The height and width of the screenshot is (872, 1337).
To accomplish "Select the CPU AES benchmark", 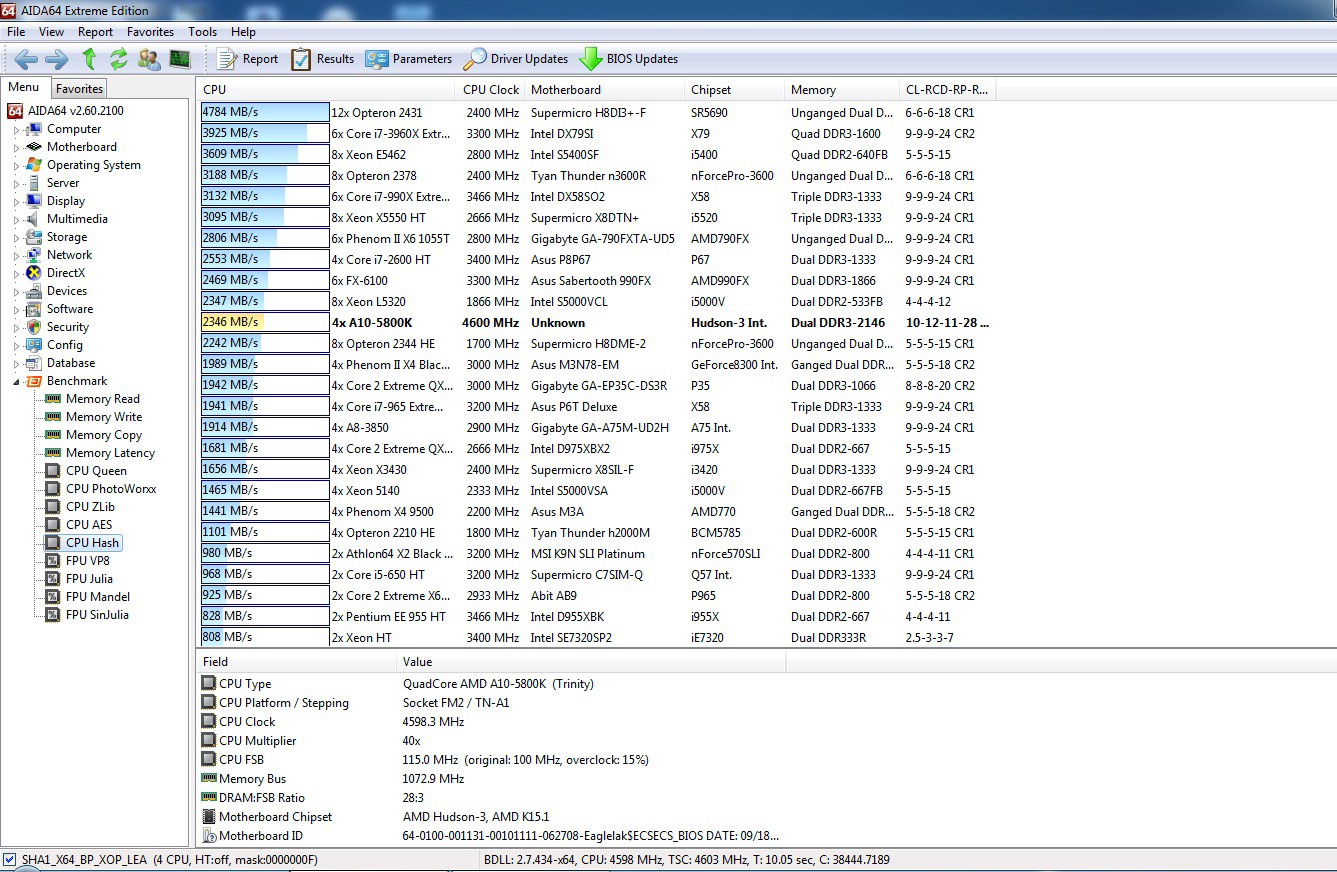I will (x=79, y=525).
